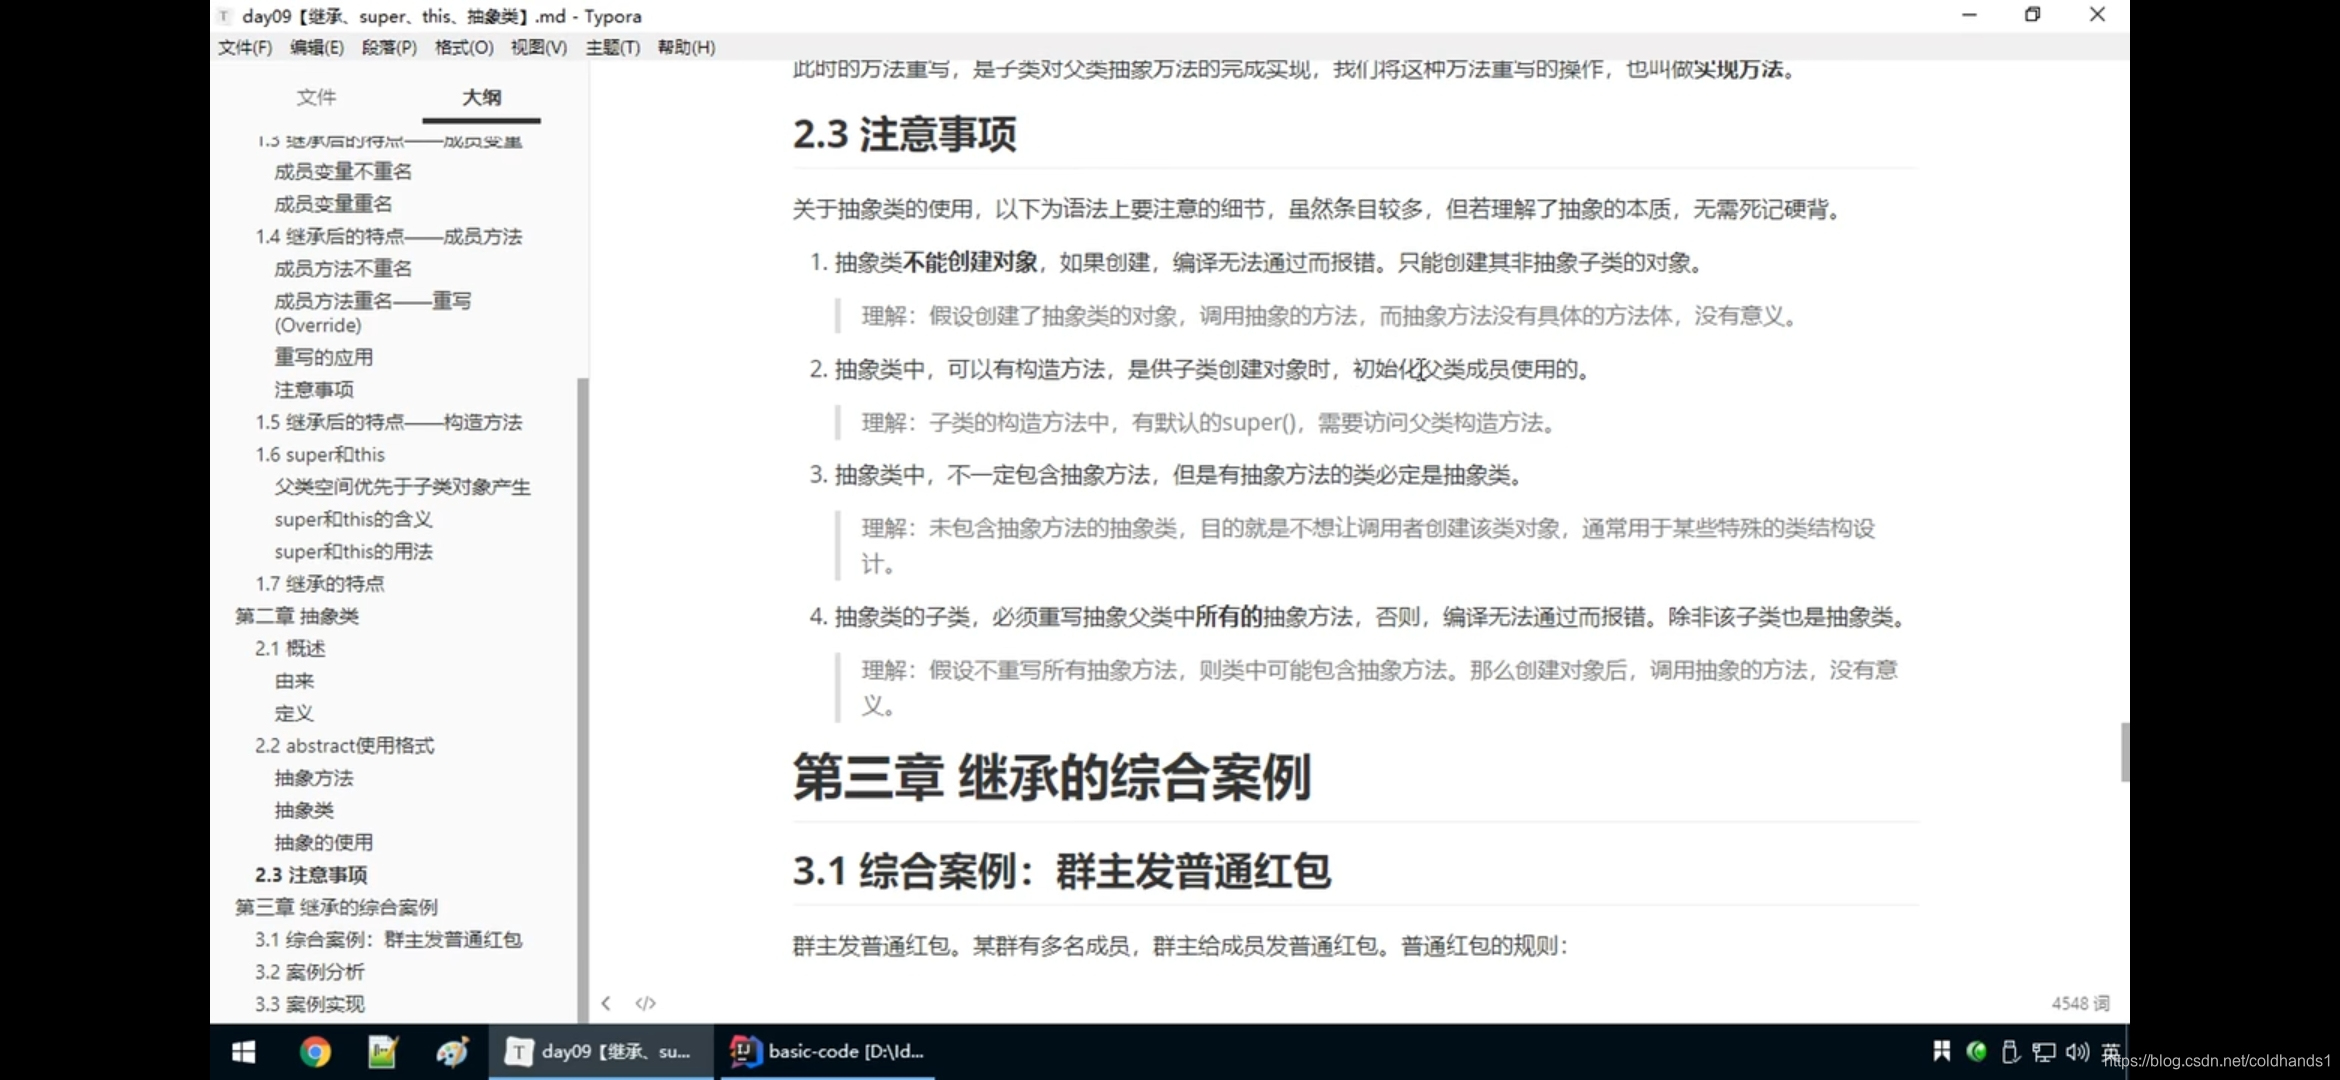
Task: Open the paint palette app in taskbar
Action: (451, 1052)
